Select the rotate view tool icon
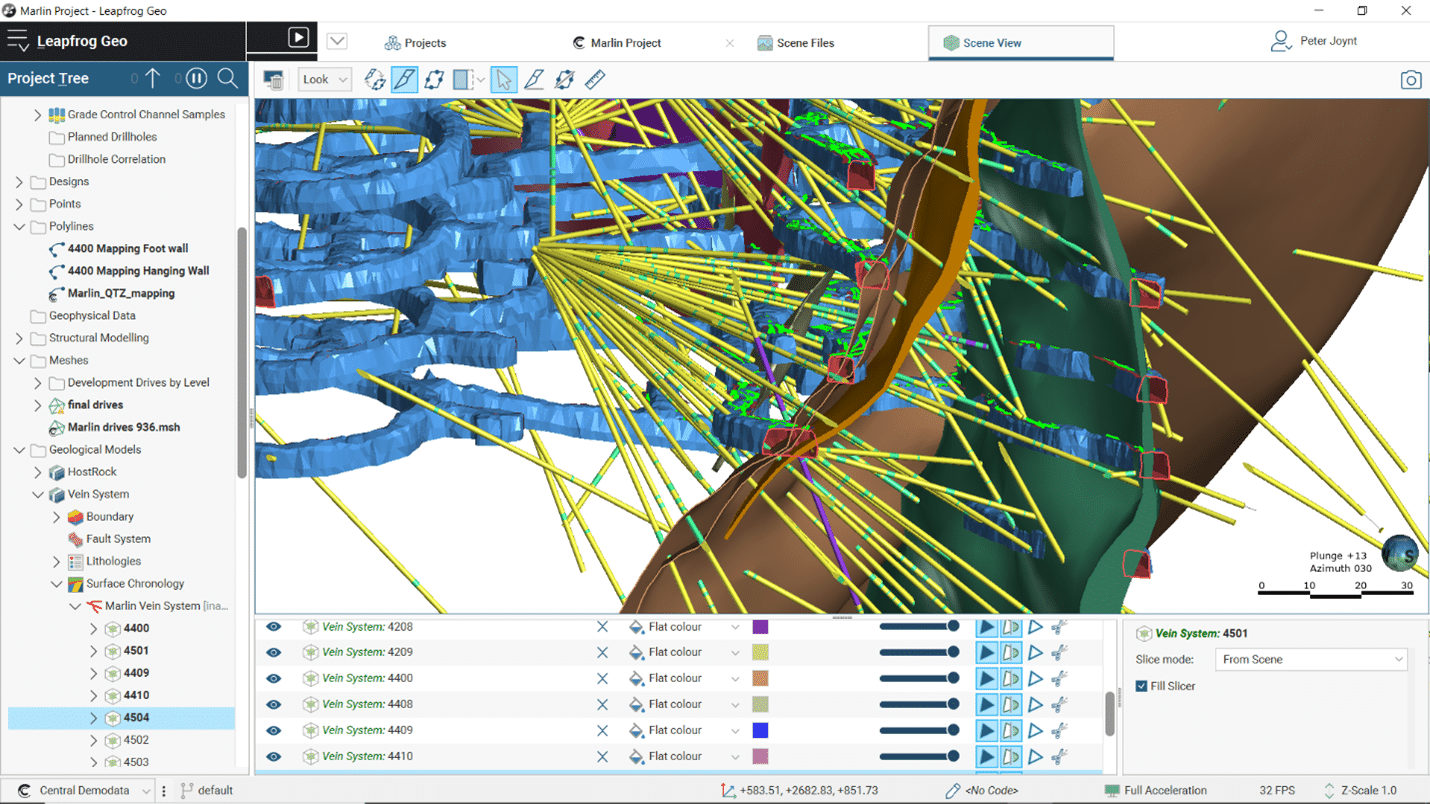This screenshot has width=1430, height=804. pyautogui.click(x=375, y=80)
